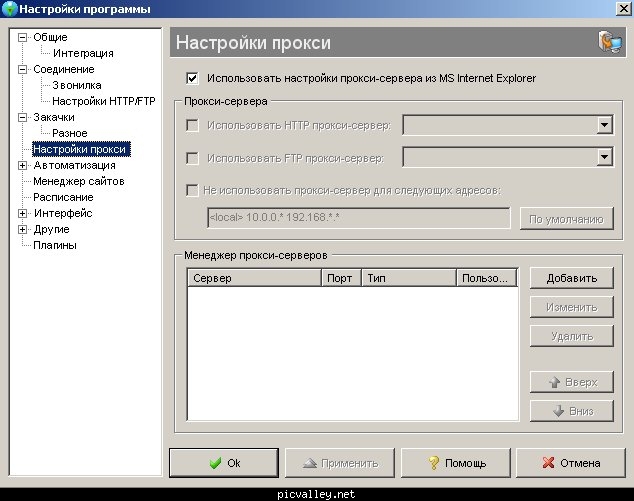
Task: Uncheck use proxy settings from MS Internet Explorer
Action: tap(192, 78)
